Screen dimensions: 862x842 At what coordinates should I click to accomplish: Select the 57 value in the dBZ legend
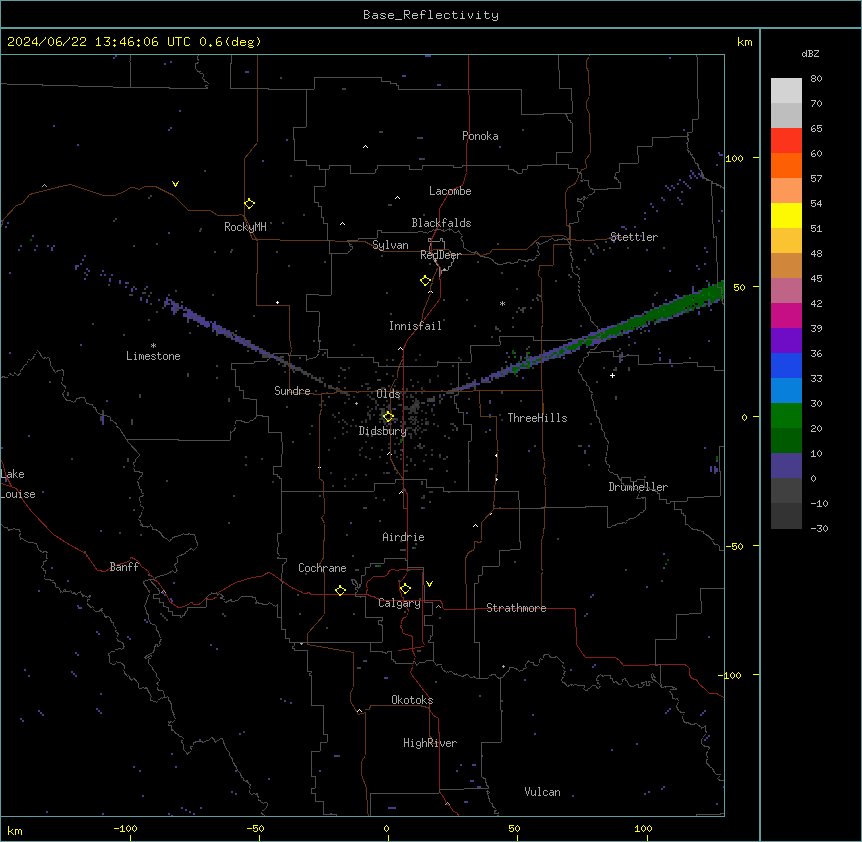[x=816, y=179]
